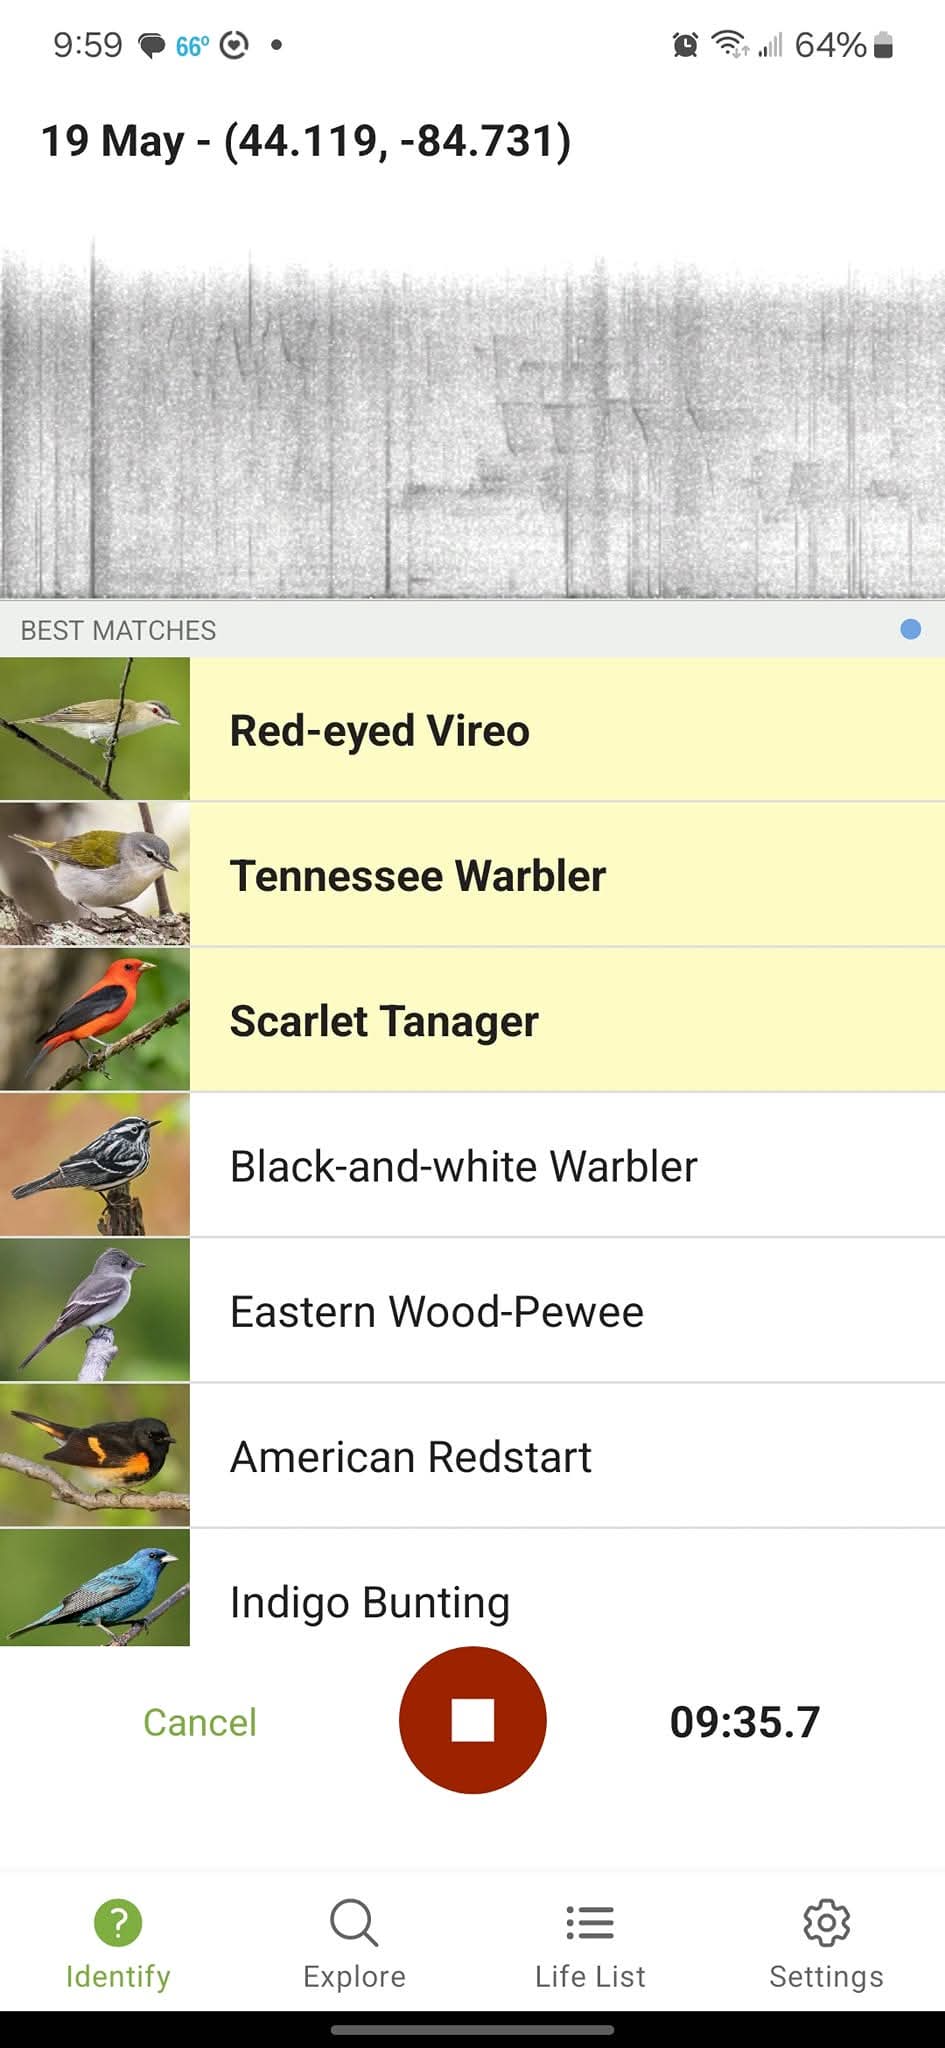
Task: Cancel the current recording
Action: tap(200, 1722)
